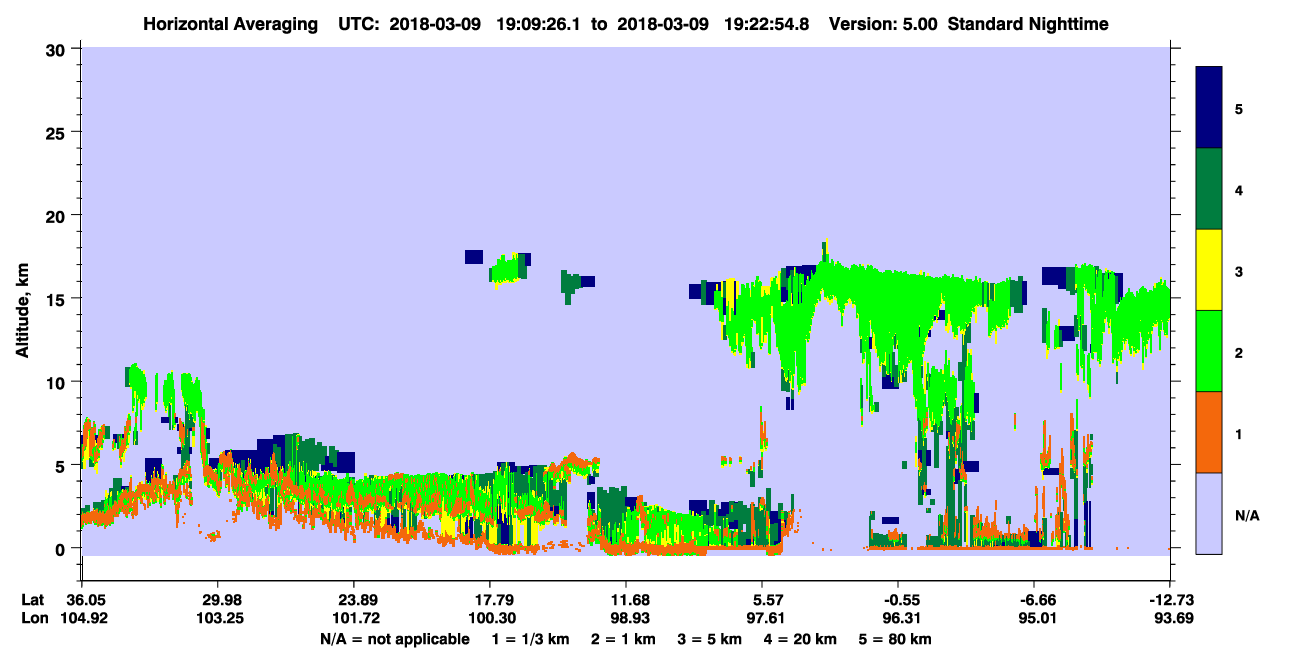Click the 'N/A = not applicable' caption
Viewport: 1300px width, 667px height.
tap(394, 638)
